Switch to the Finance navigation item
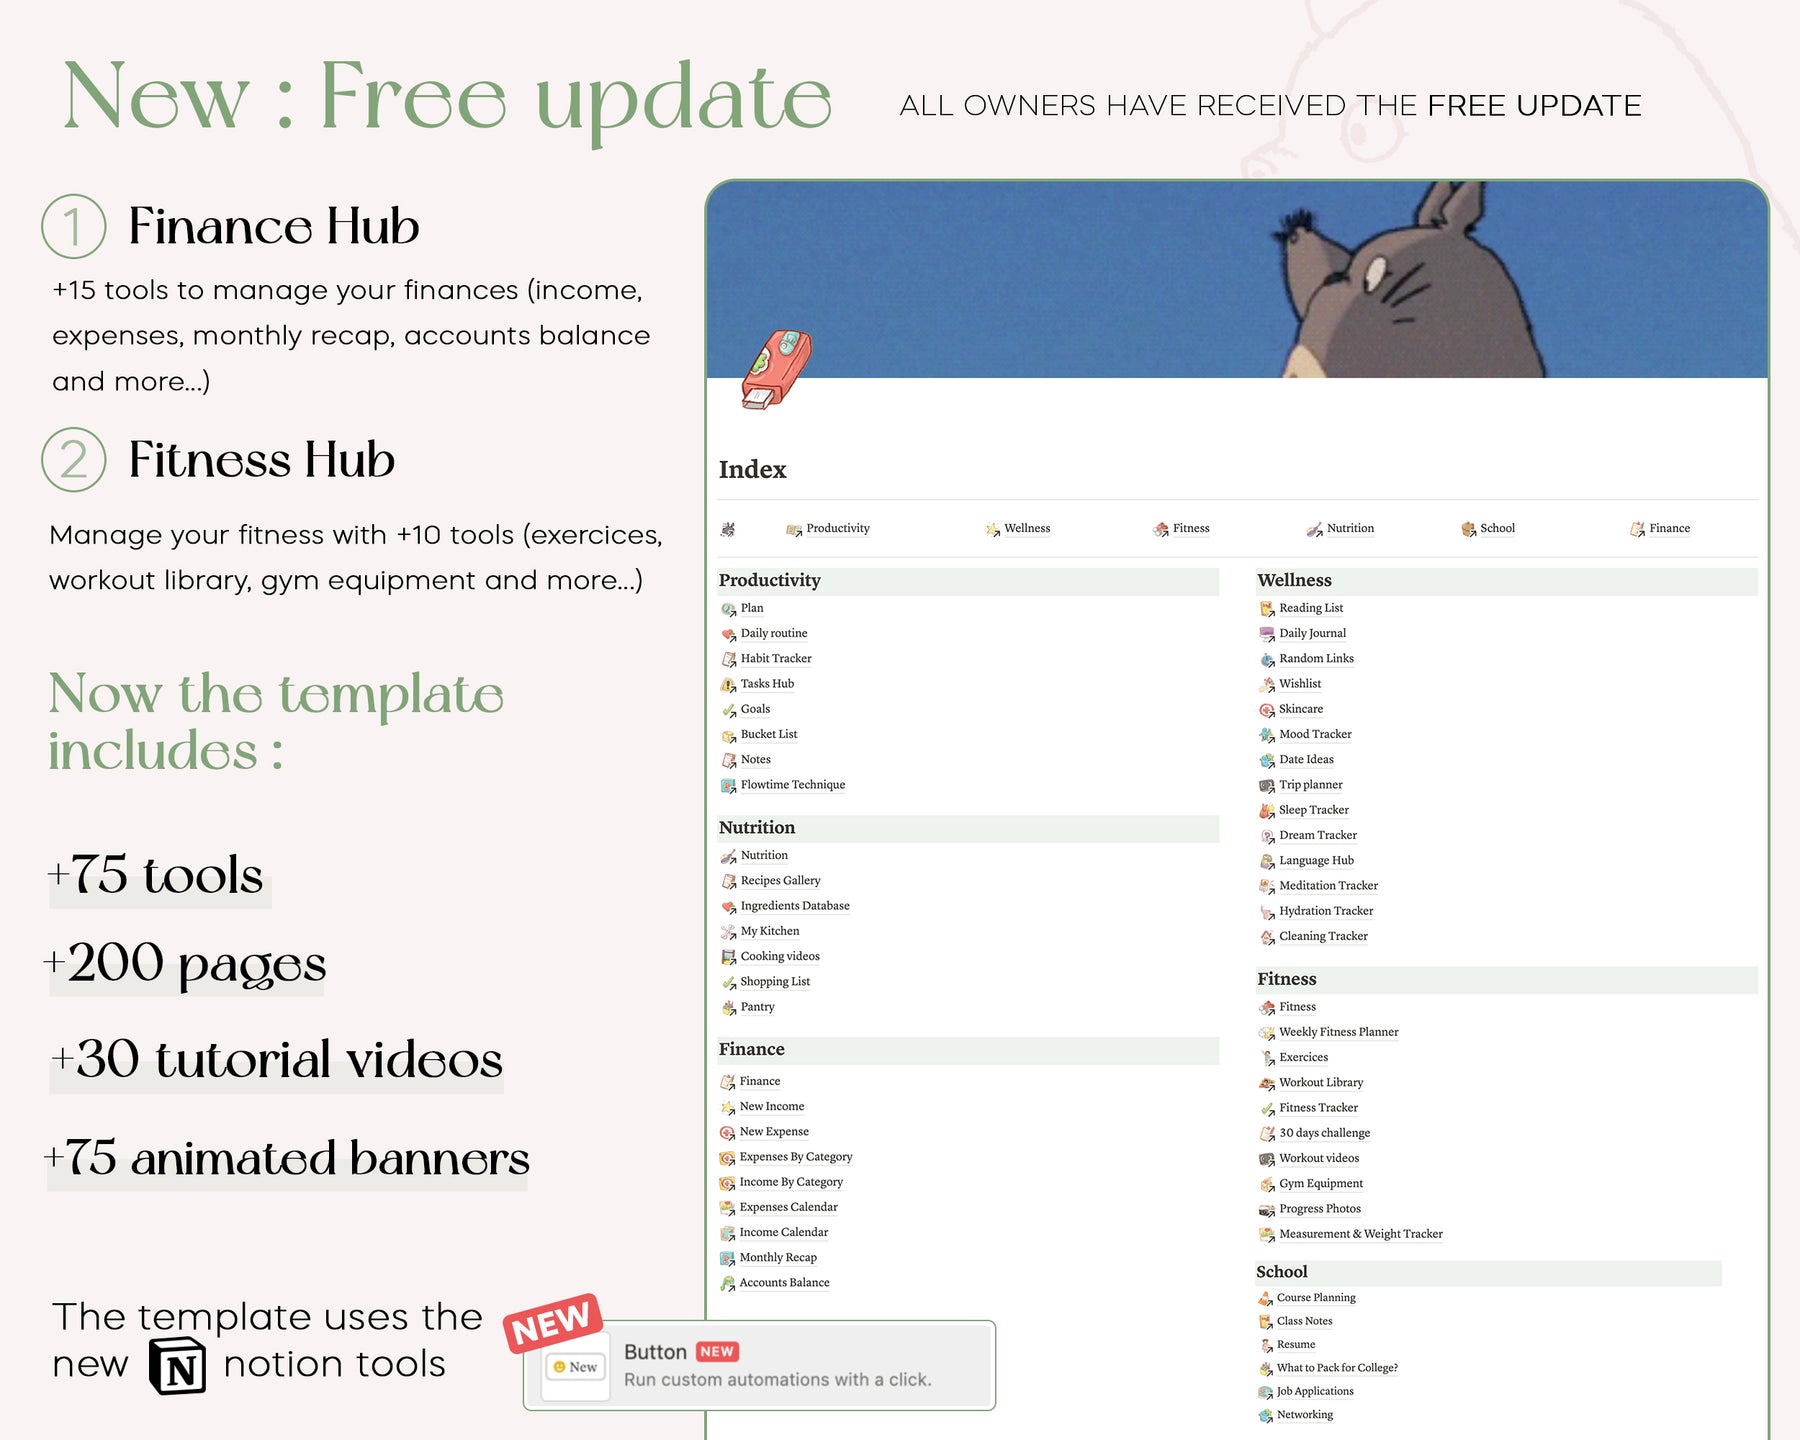The image size is (1800, 1440). click(x=1668, y=528)
